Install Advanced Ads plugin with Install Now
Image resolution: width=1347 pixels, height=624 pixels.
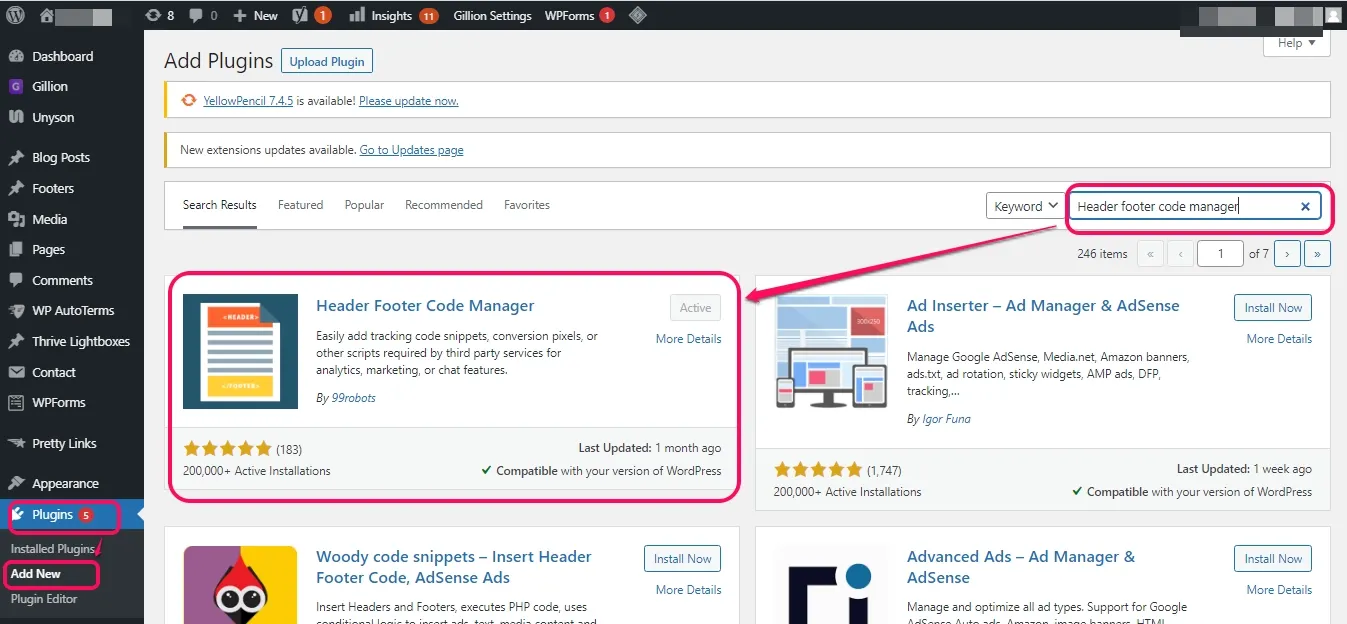[1273, 559]
